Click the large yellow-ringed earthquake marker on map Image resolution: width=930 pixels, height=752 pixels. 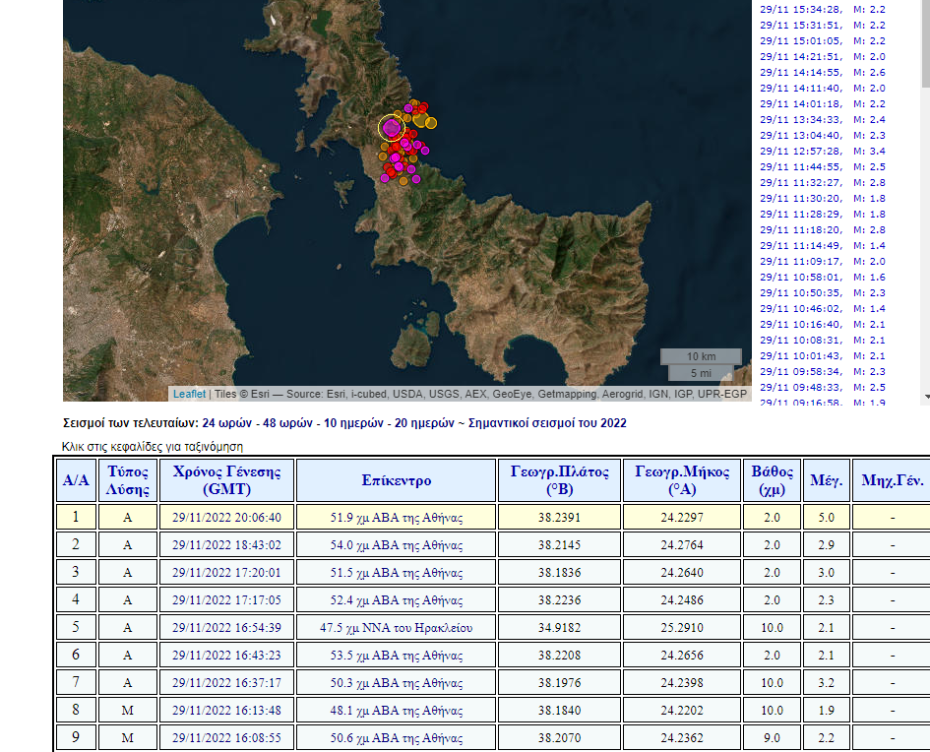coord(391,127)
